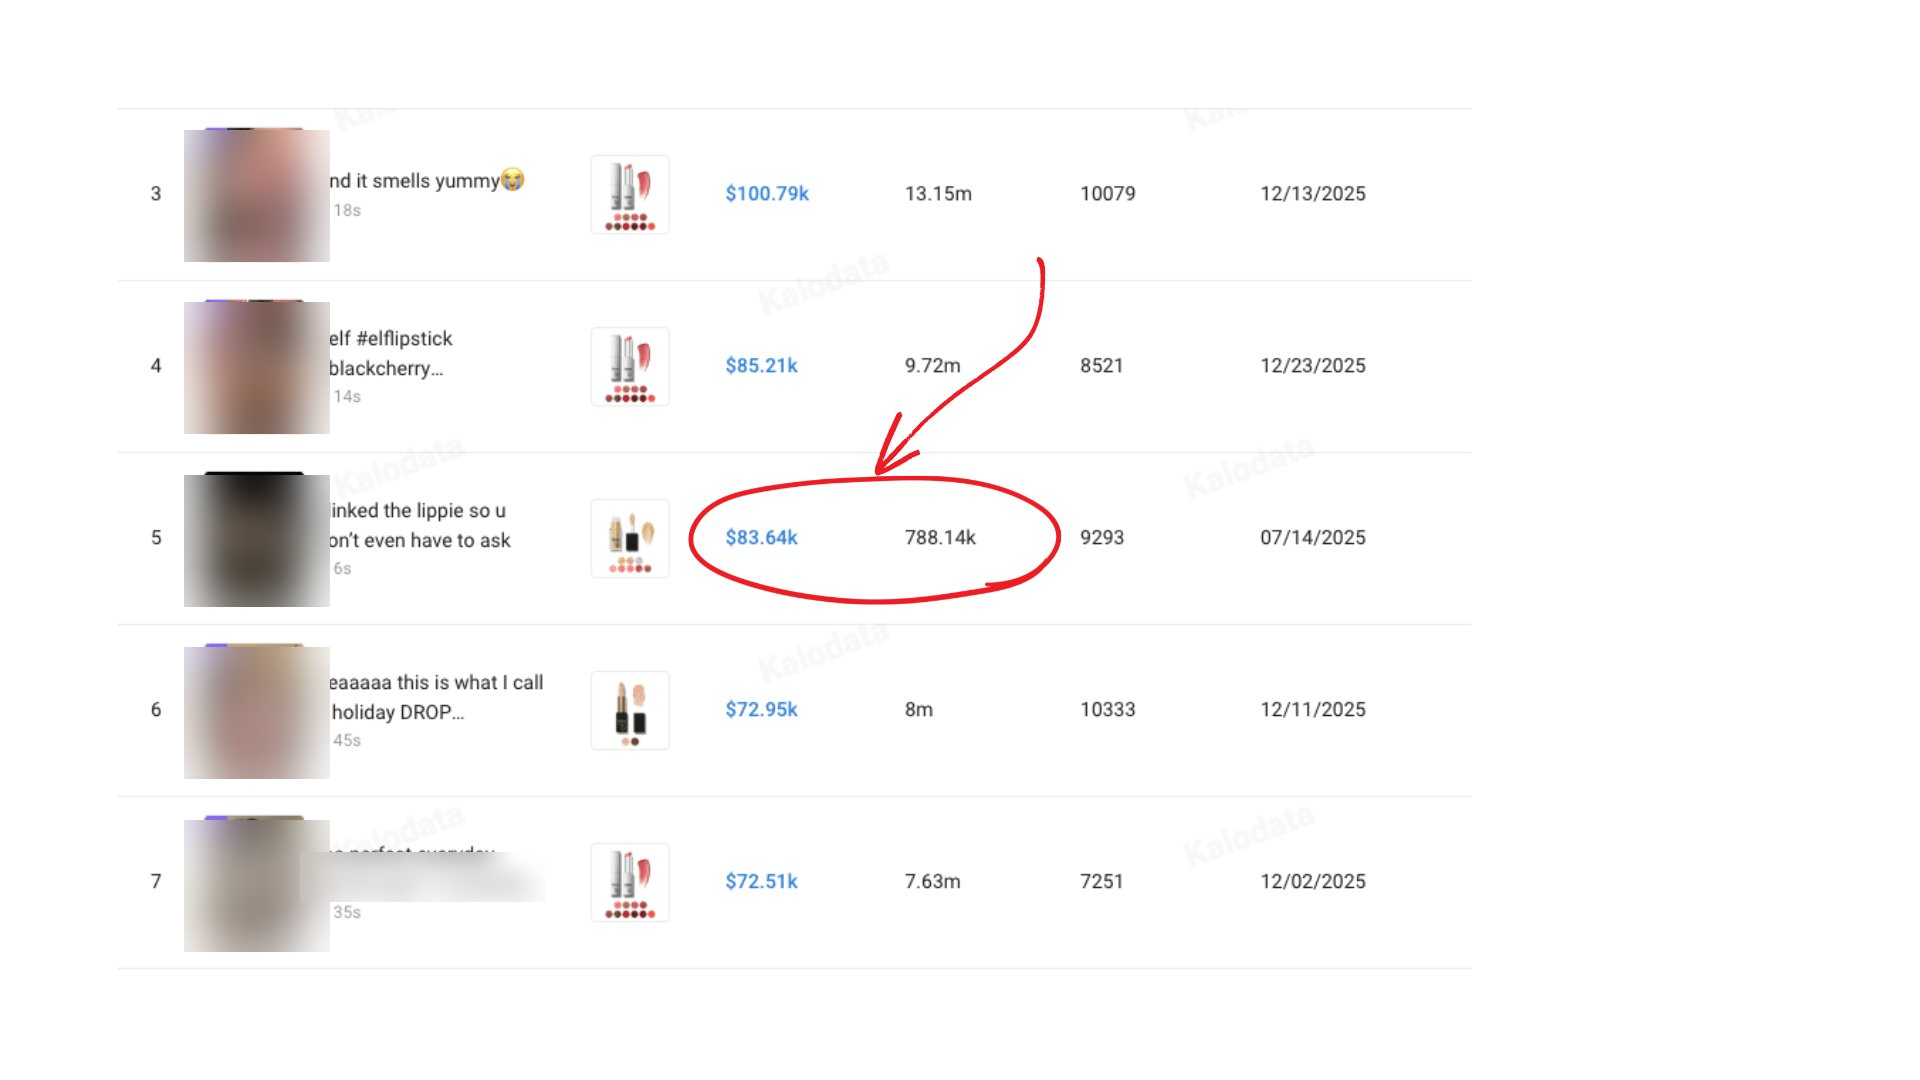Viewport: 1920px width, 1080px height.
Task: Click the 7251 items sold value
Action: (x=1101, y=881)
